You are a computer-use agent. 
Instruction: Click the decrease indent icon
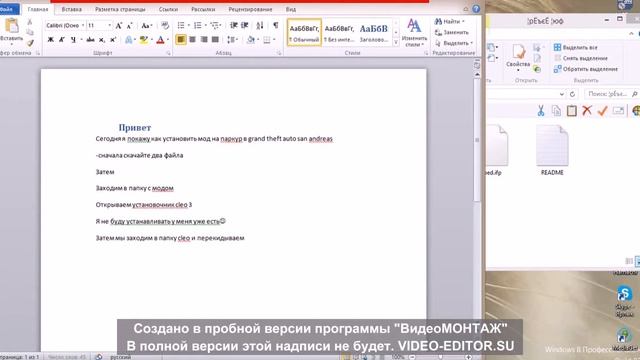tap(233, 26)
